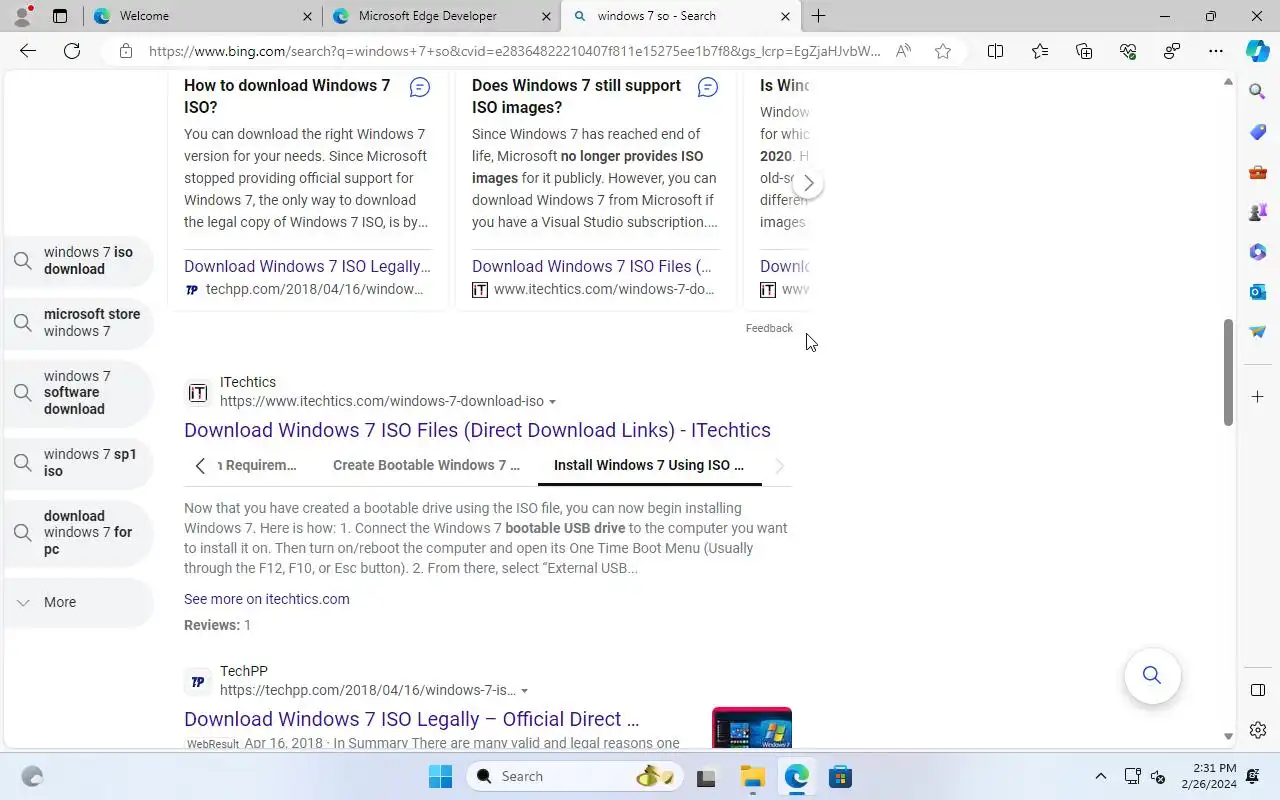1280x800 pixels.
Task: Refresh the current page
Action: pyautogui.click(x=72, y=51)
